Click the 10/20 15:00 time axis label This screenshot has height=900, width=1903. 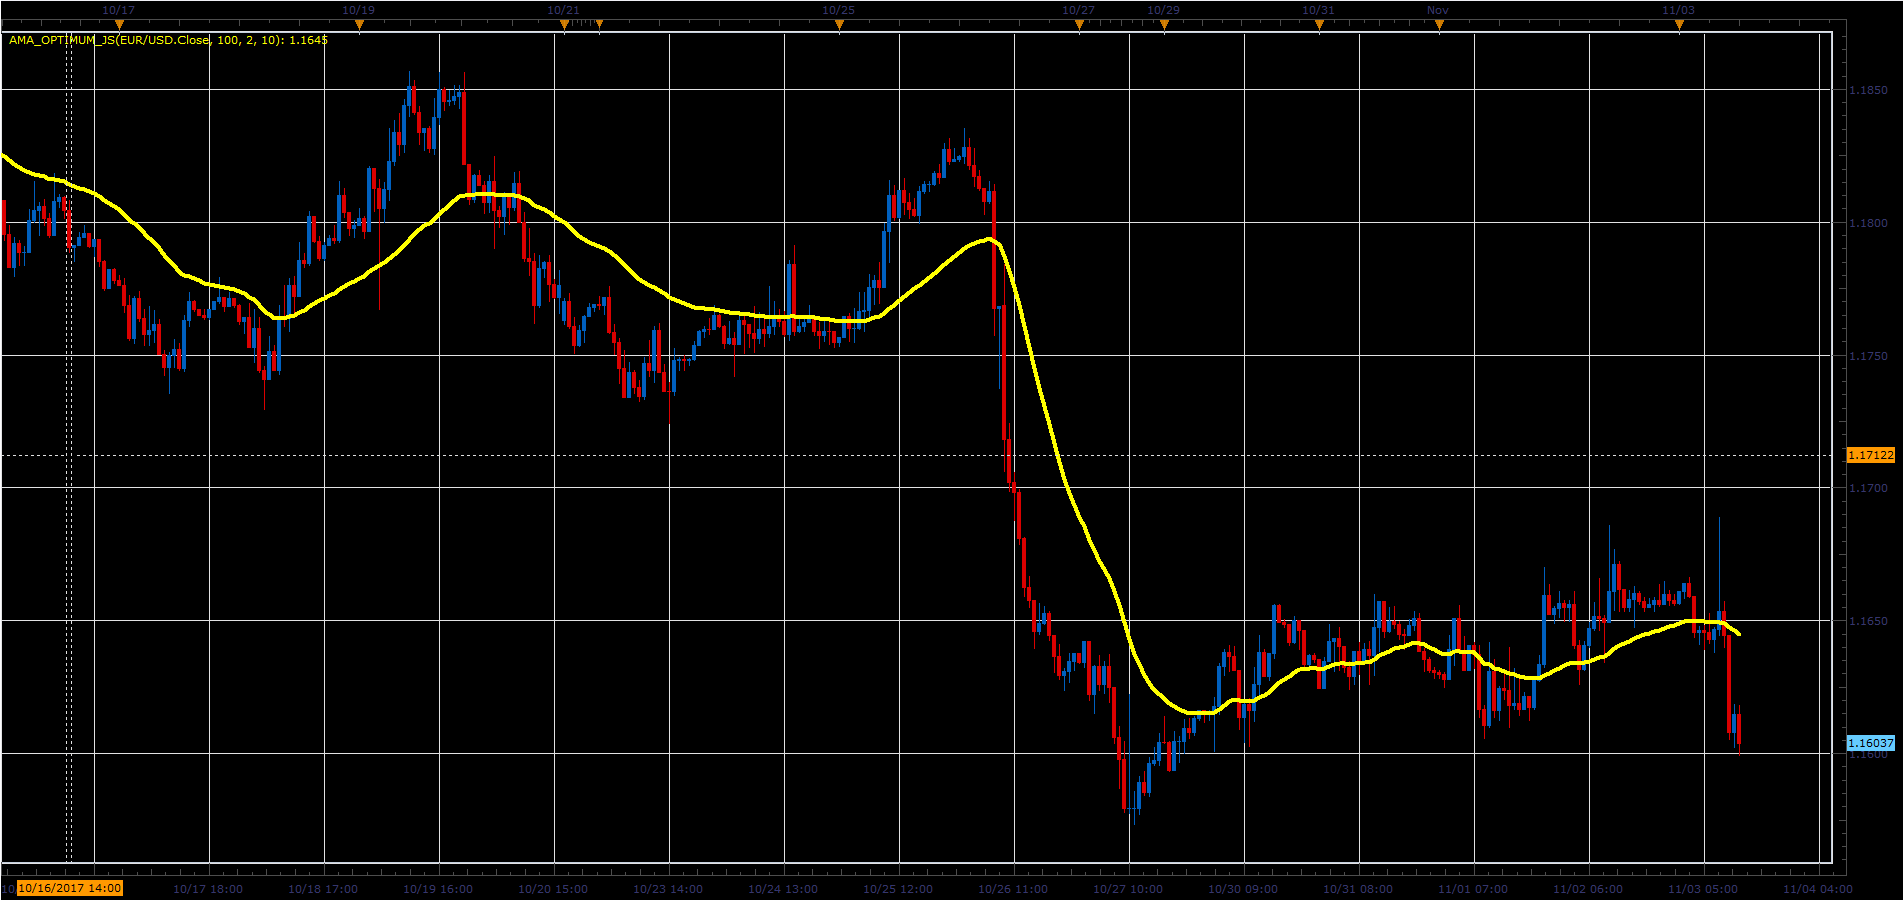point(553,889)
